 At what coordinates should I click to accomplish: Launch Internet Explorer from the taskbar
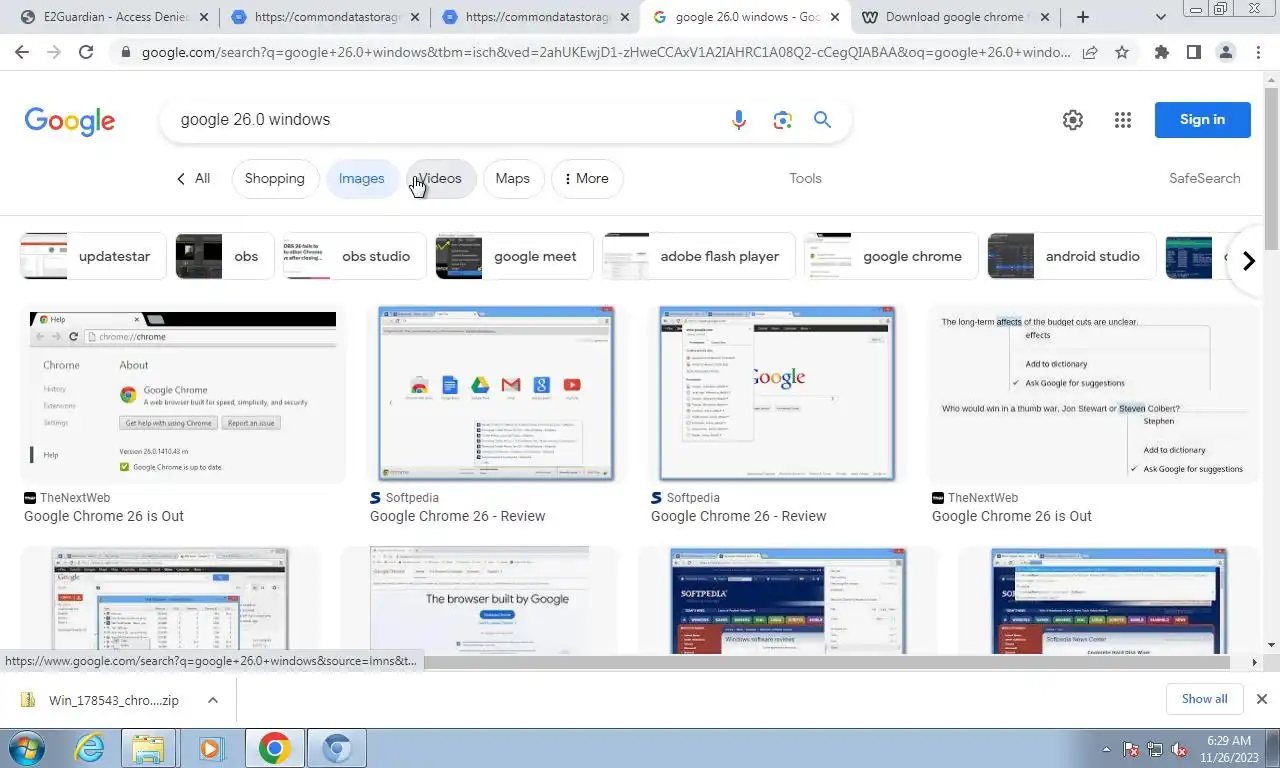90,748
